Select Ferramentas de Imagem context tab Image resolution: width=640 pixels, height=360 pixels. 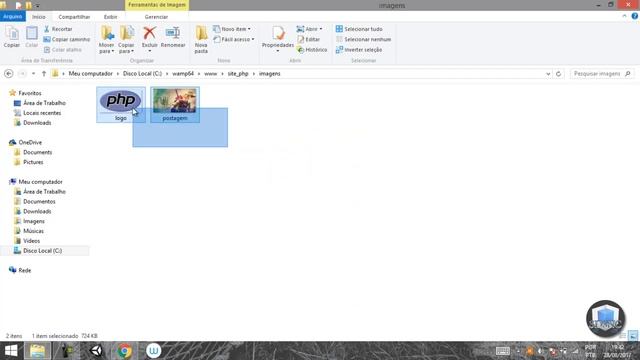[157, 5]
